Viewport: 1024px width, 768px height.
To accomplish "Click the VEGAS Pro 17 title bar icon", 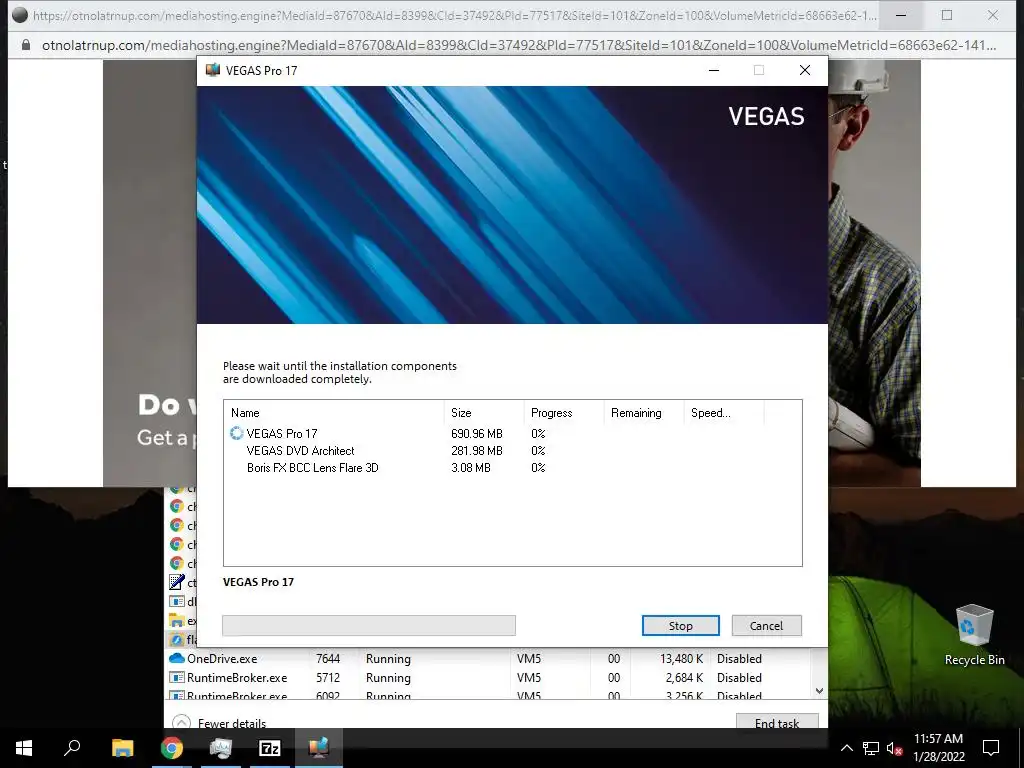I will pos(212,70).
